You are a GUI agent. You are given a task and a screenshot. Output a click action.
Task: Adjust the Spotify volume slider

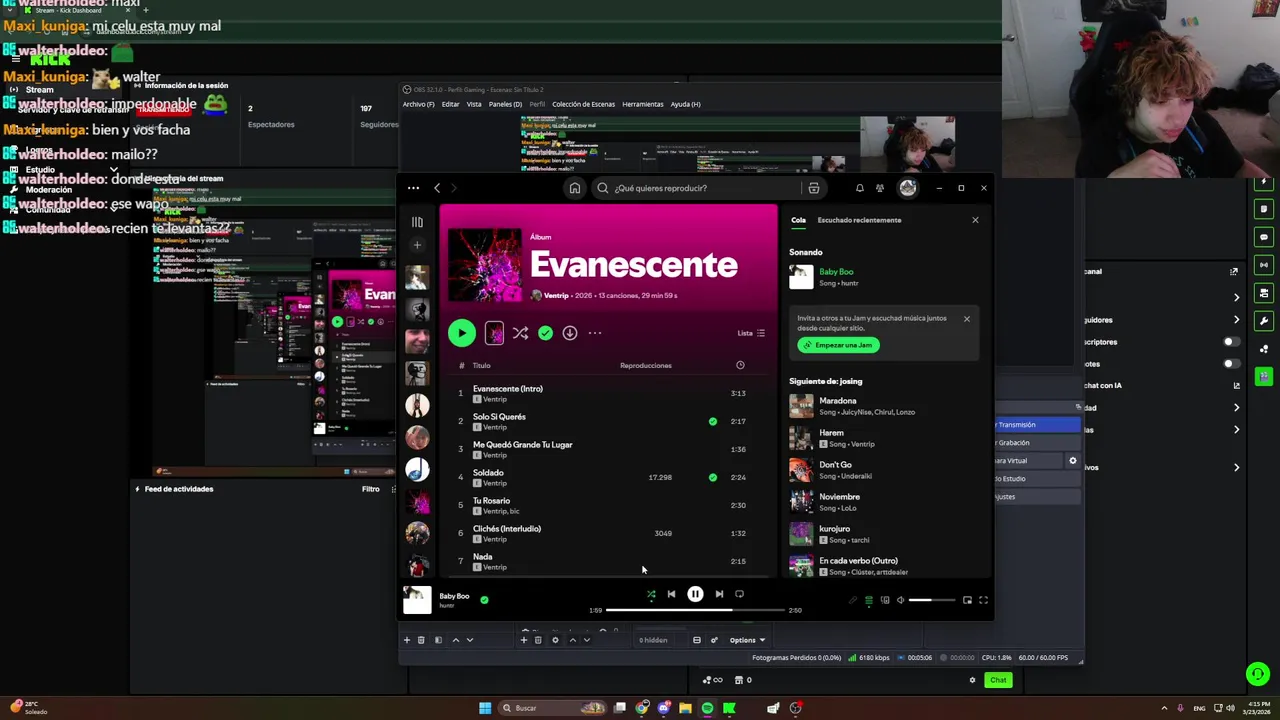point(933,600)
